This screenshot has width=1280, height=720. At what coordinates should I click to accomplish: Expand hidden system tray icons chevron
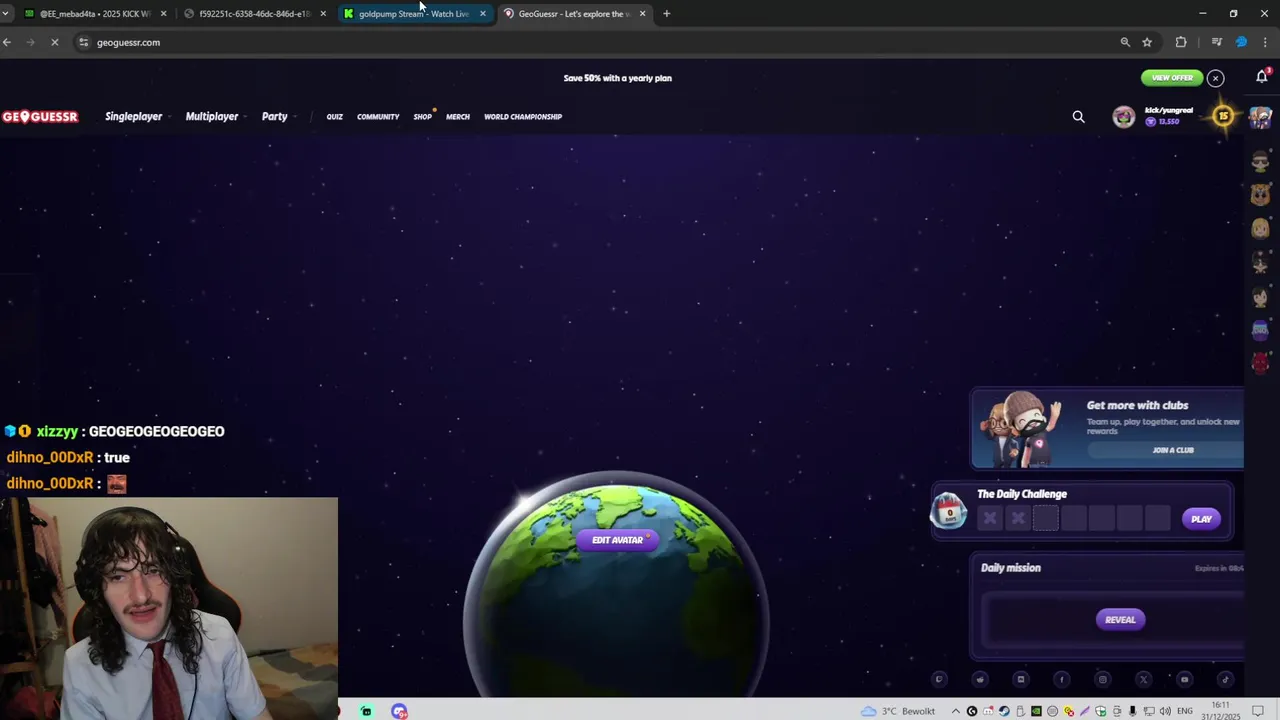point(955,711)
